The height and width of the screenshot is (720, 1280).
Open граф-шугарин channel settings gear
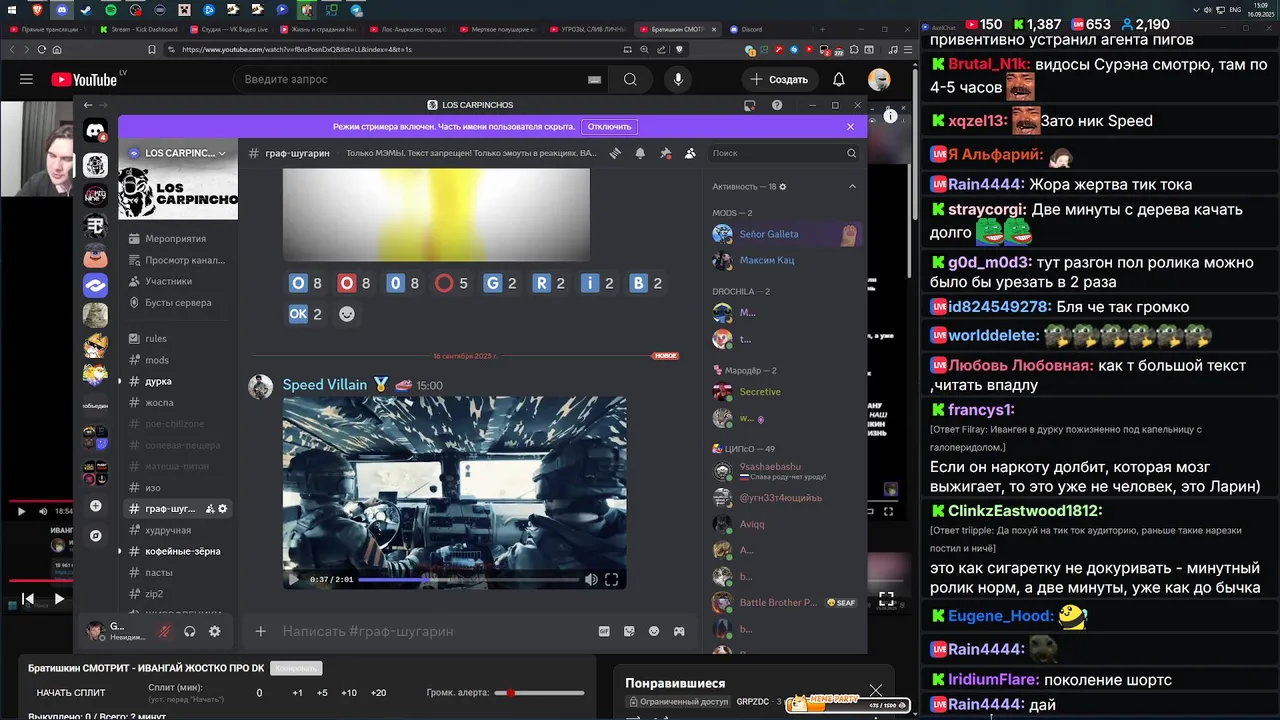click(x=223, y=509)
